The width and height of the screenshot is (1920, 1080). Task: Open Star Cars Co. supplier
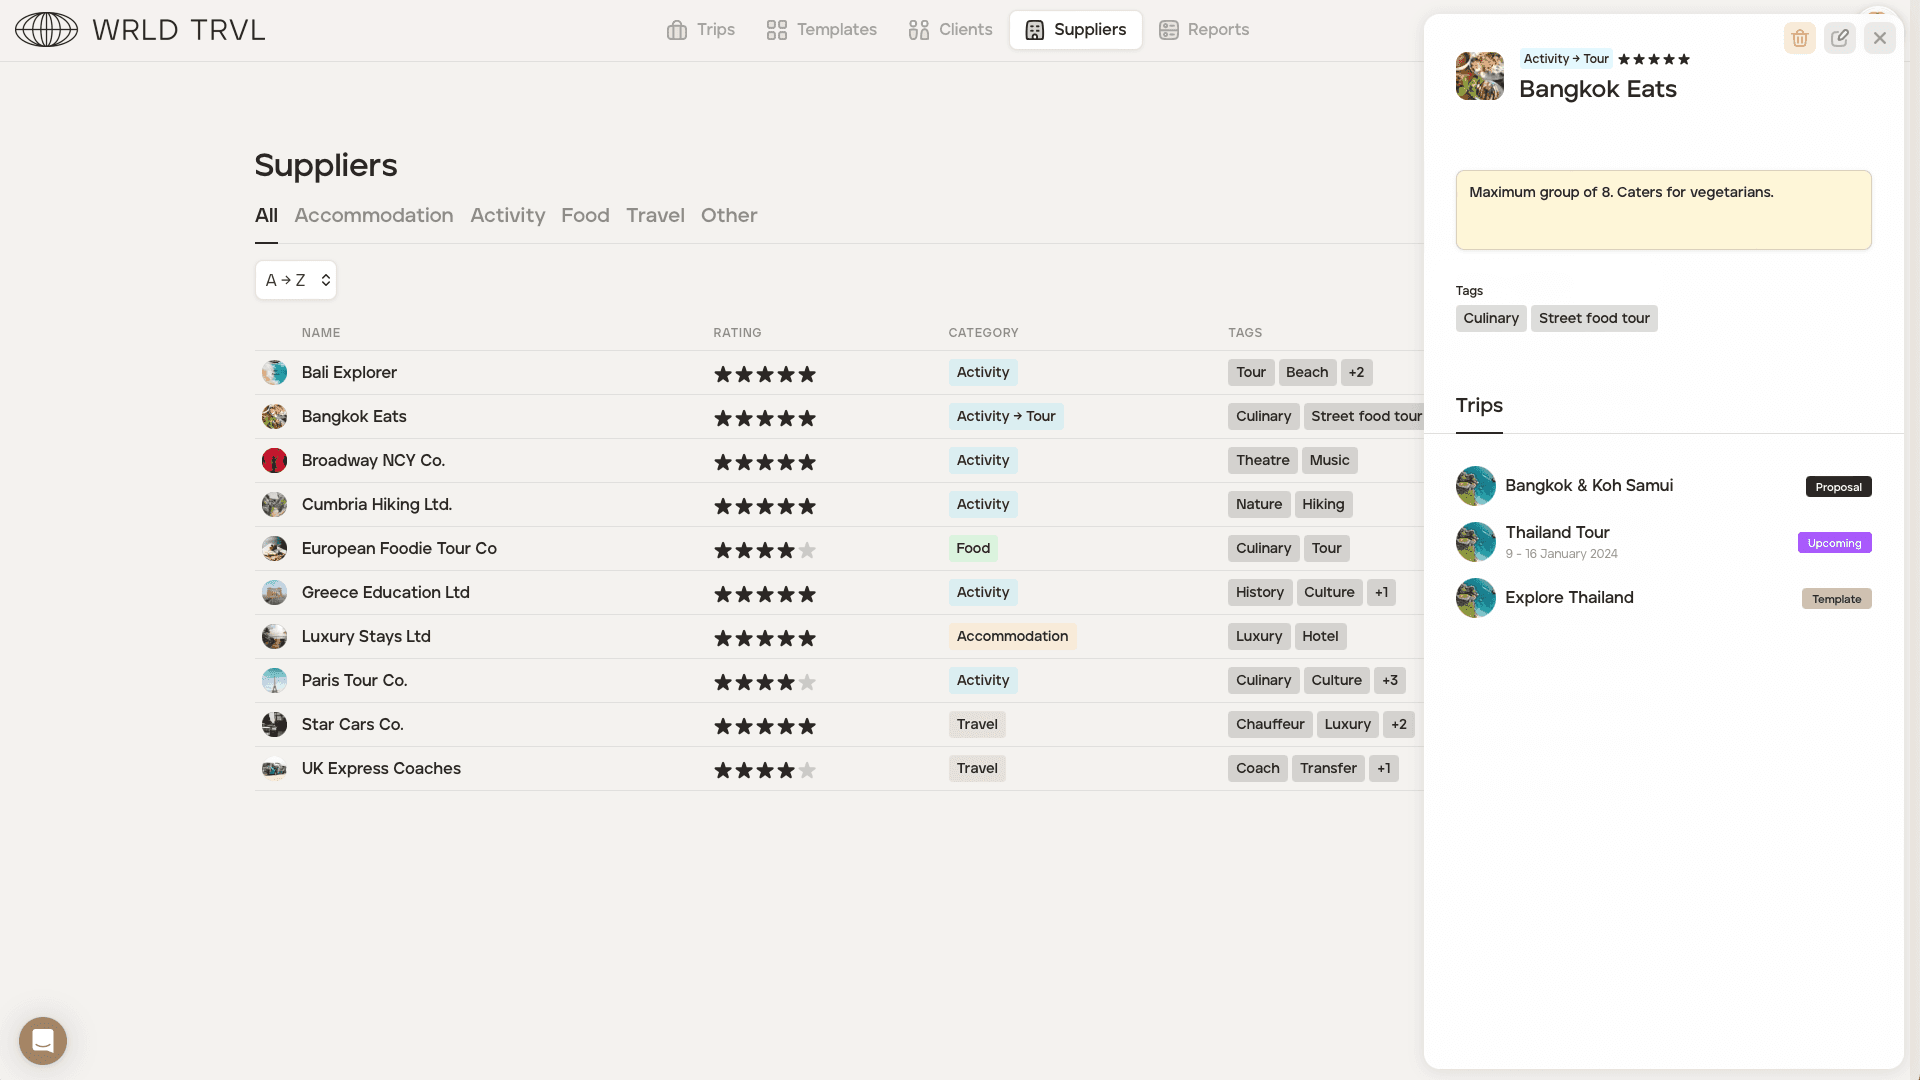[839, 725]
